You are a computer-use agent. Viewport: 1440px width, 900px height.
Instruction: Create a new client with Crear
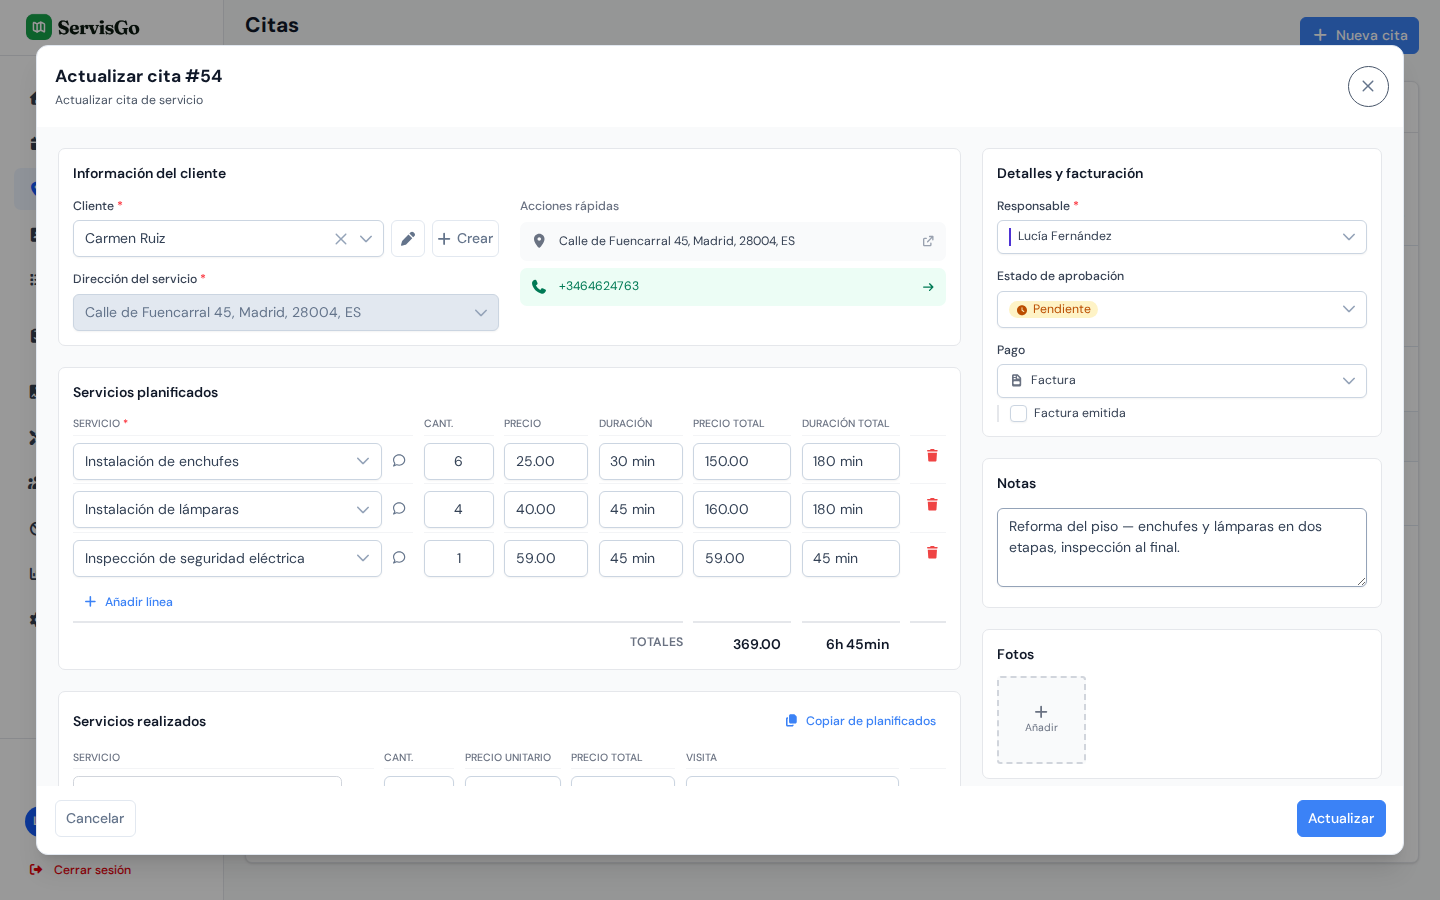pos(465,239)
